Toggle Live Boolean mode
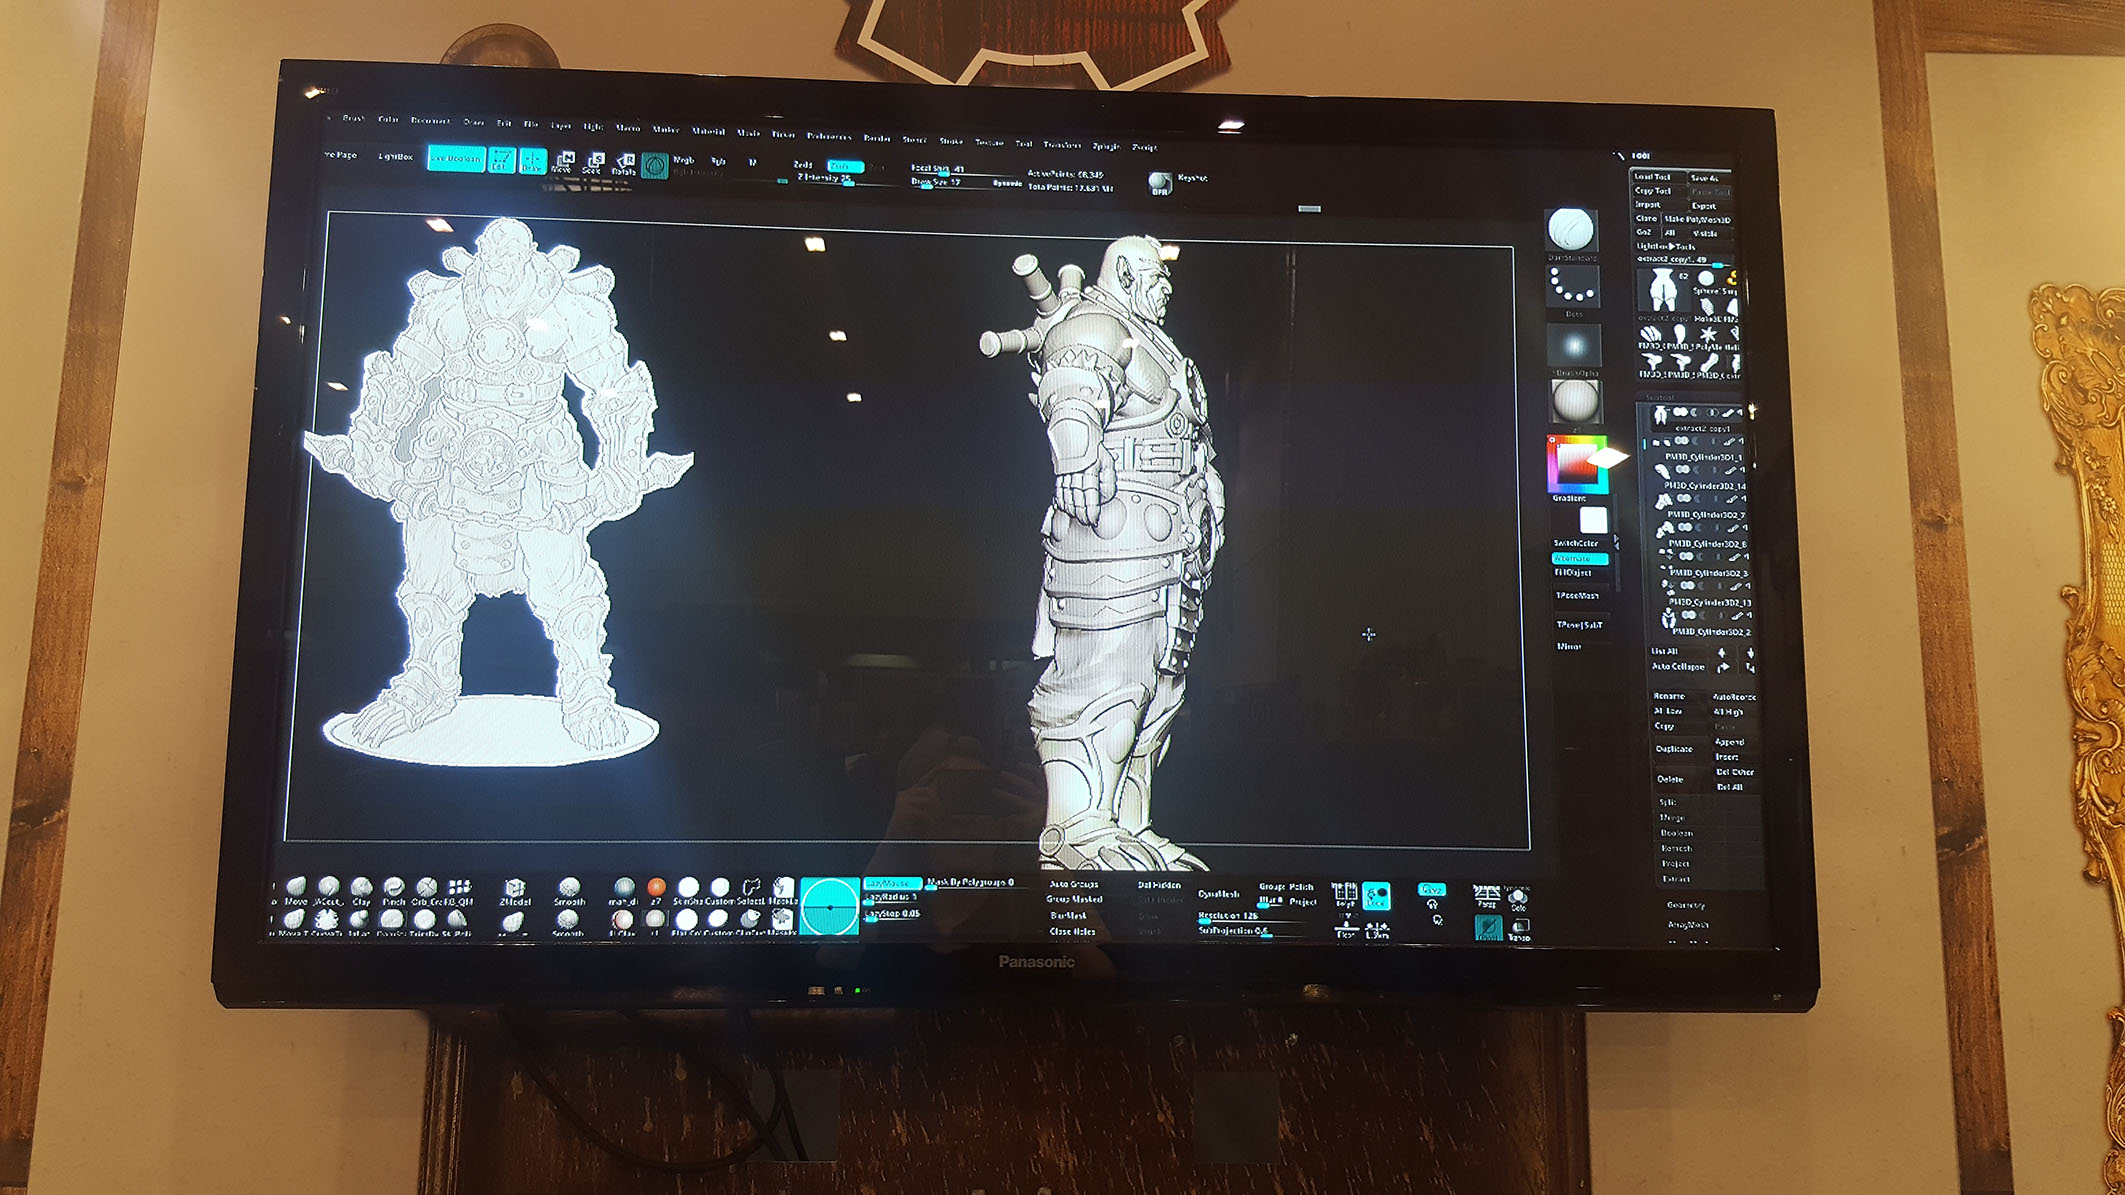2125x1195 pixels. [x=455, y=158]
